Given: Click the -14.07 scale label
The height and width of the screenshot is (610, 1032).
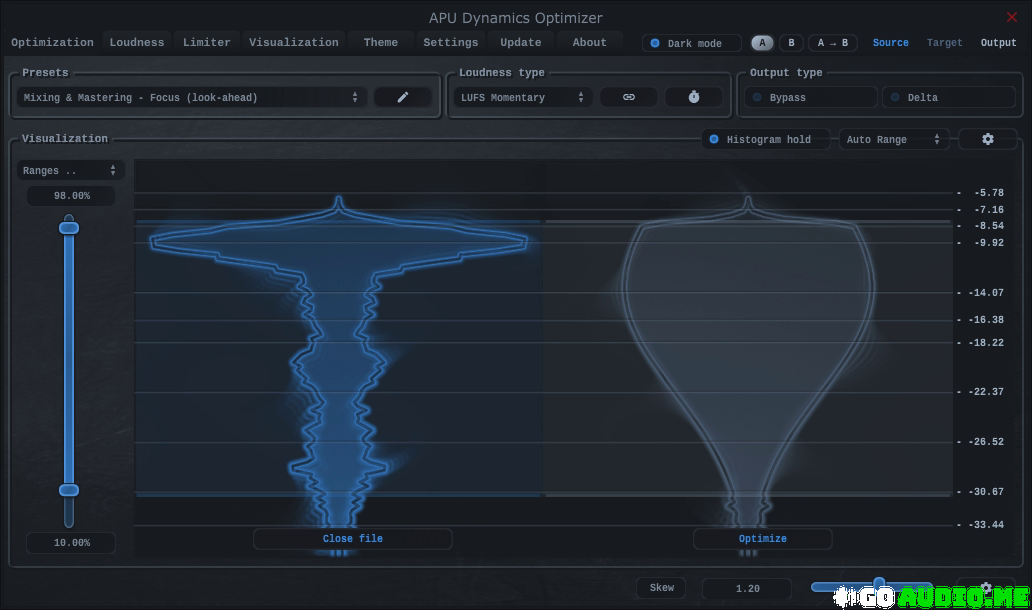Looking at the screenshot, I should pyautogui.click(x=986, y=293).
